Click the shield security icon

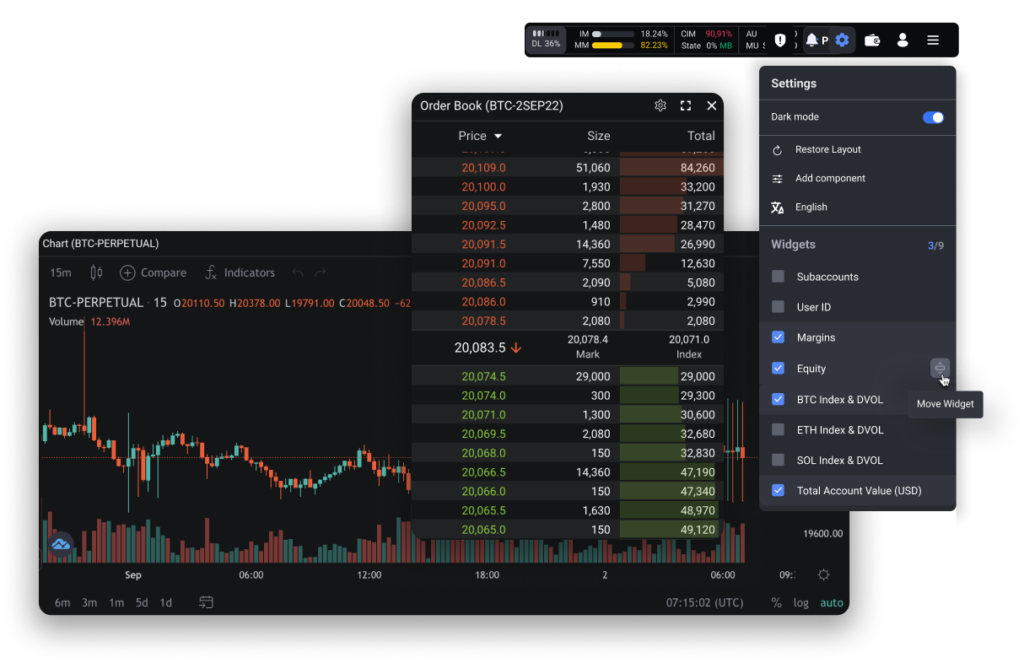[780, 40]
